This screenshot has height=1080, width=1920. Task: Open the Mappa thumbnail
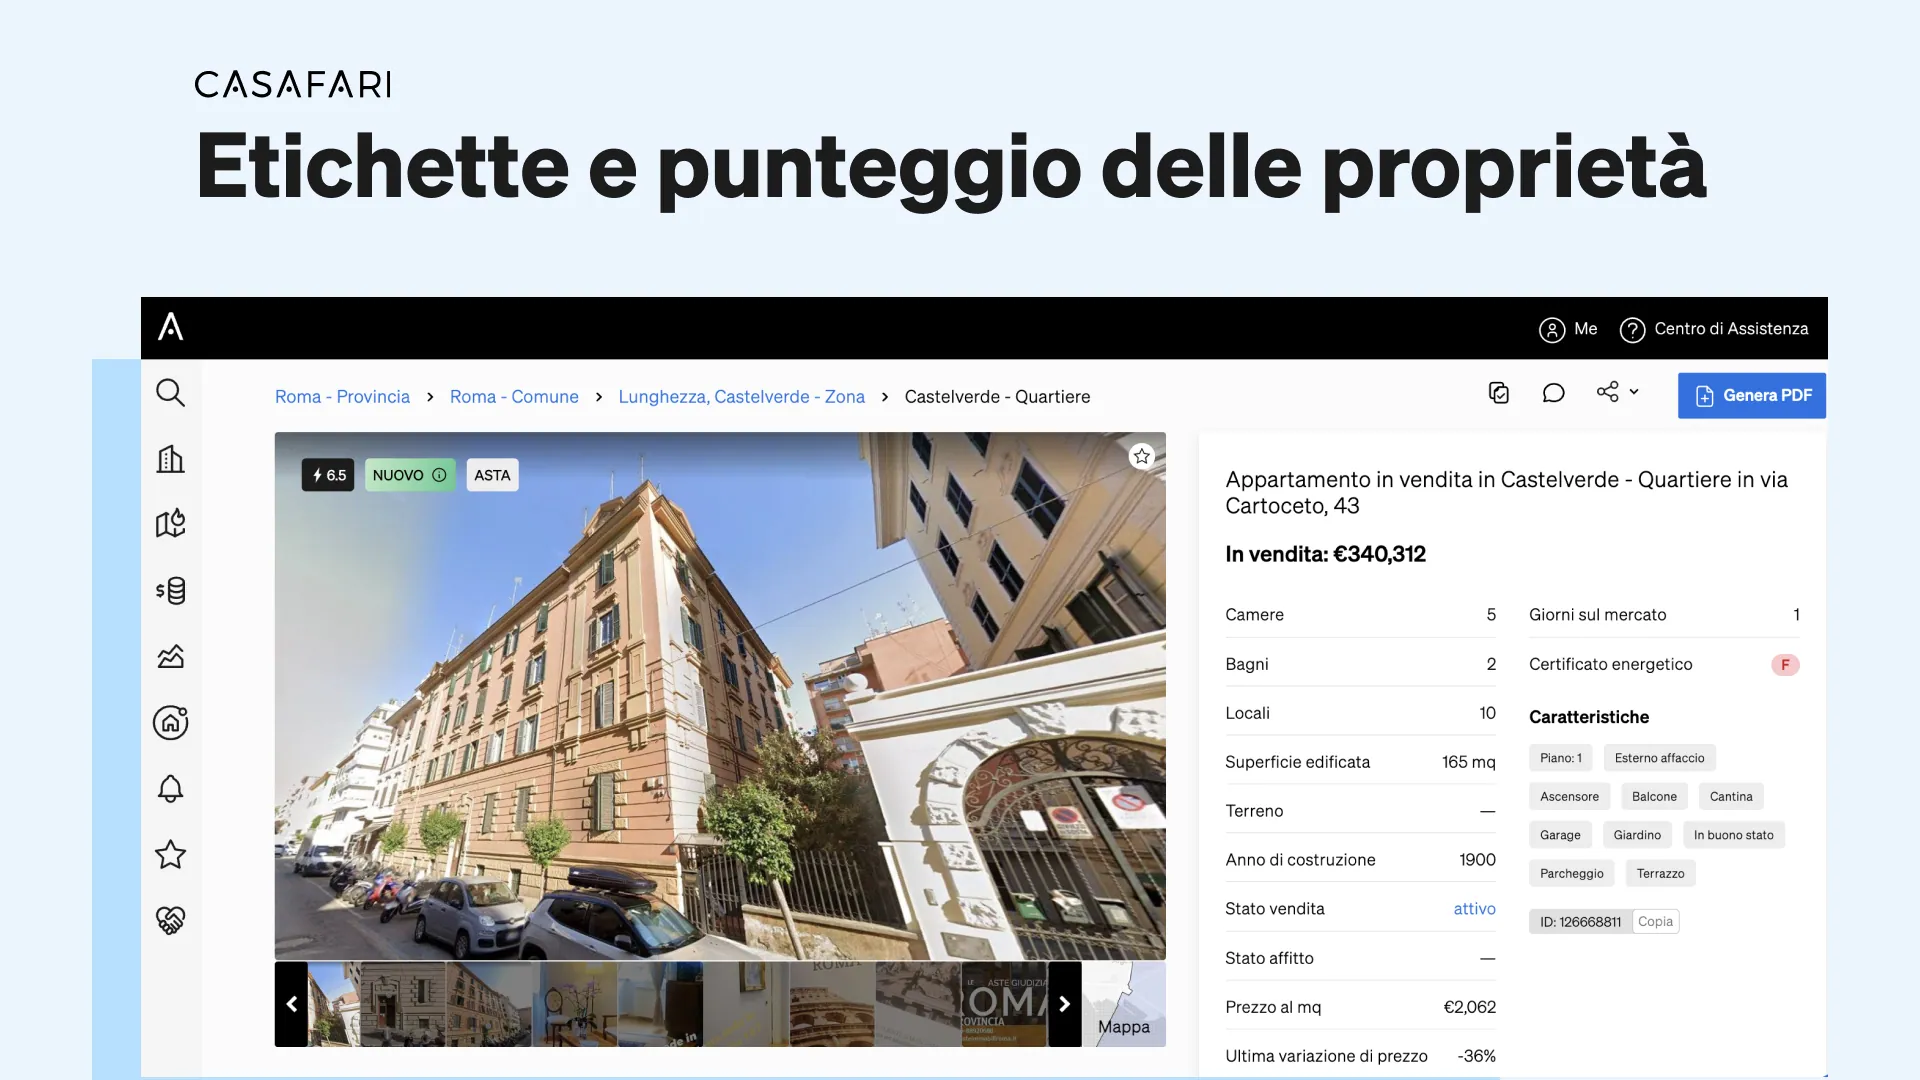[1124, 1004]
